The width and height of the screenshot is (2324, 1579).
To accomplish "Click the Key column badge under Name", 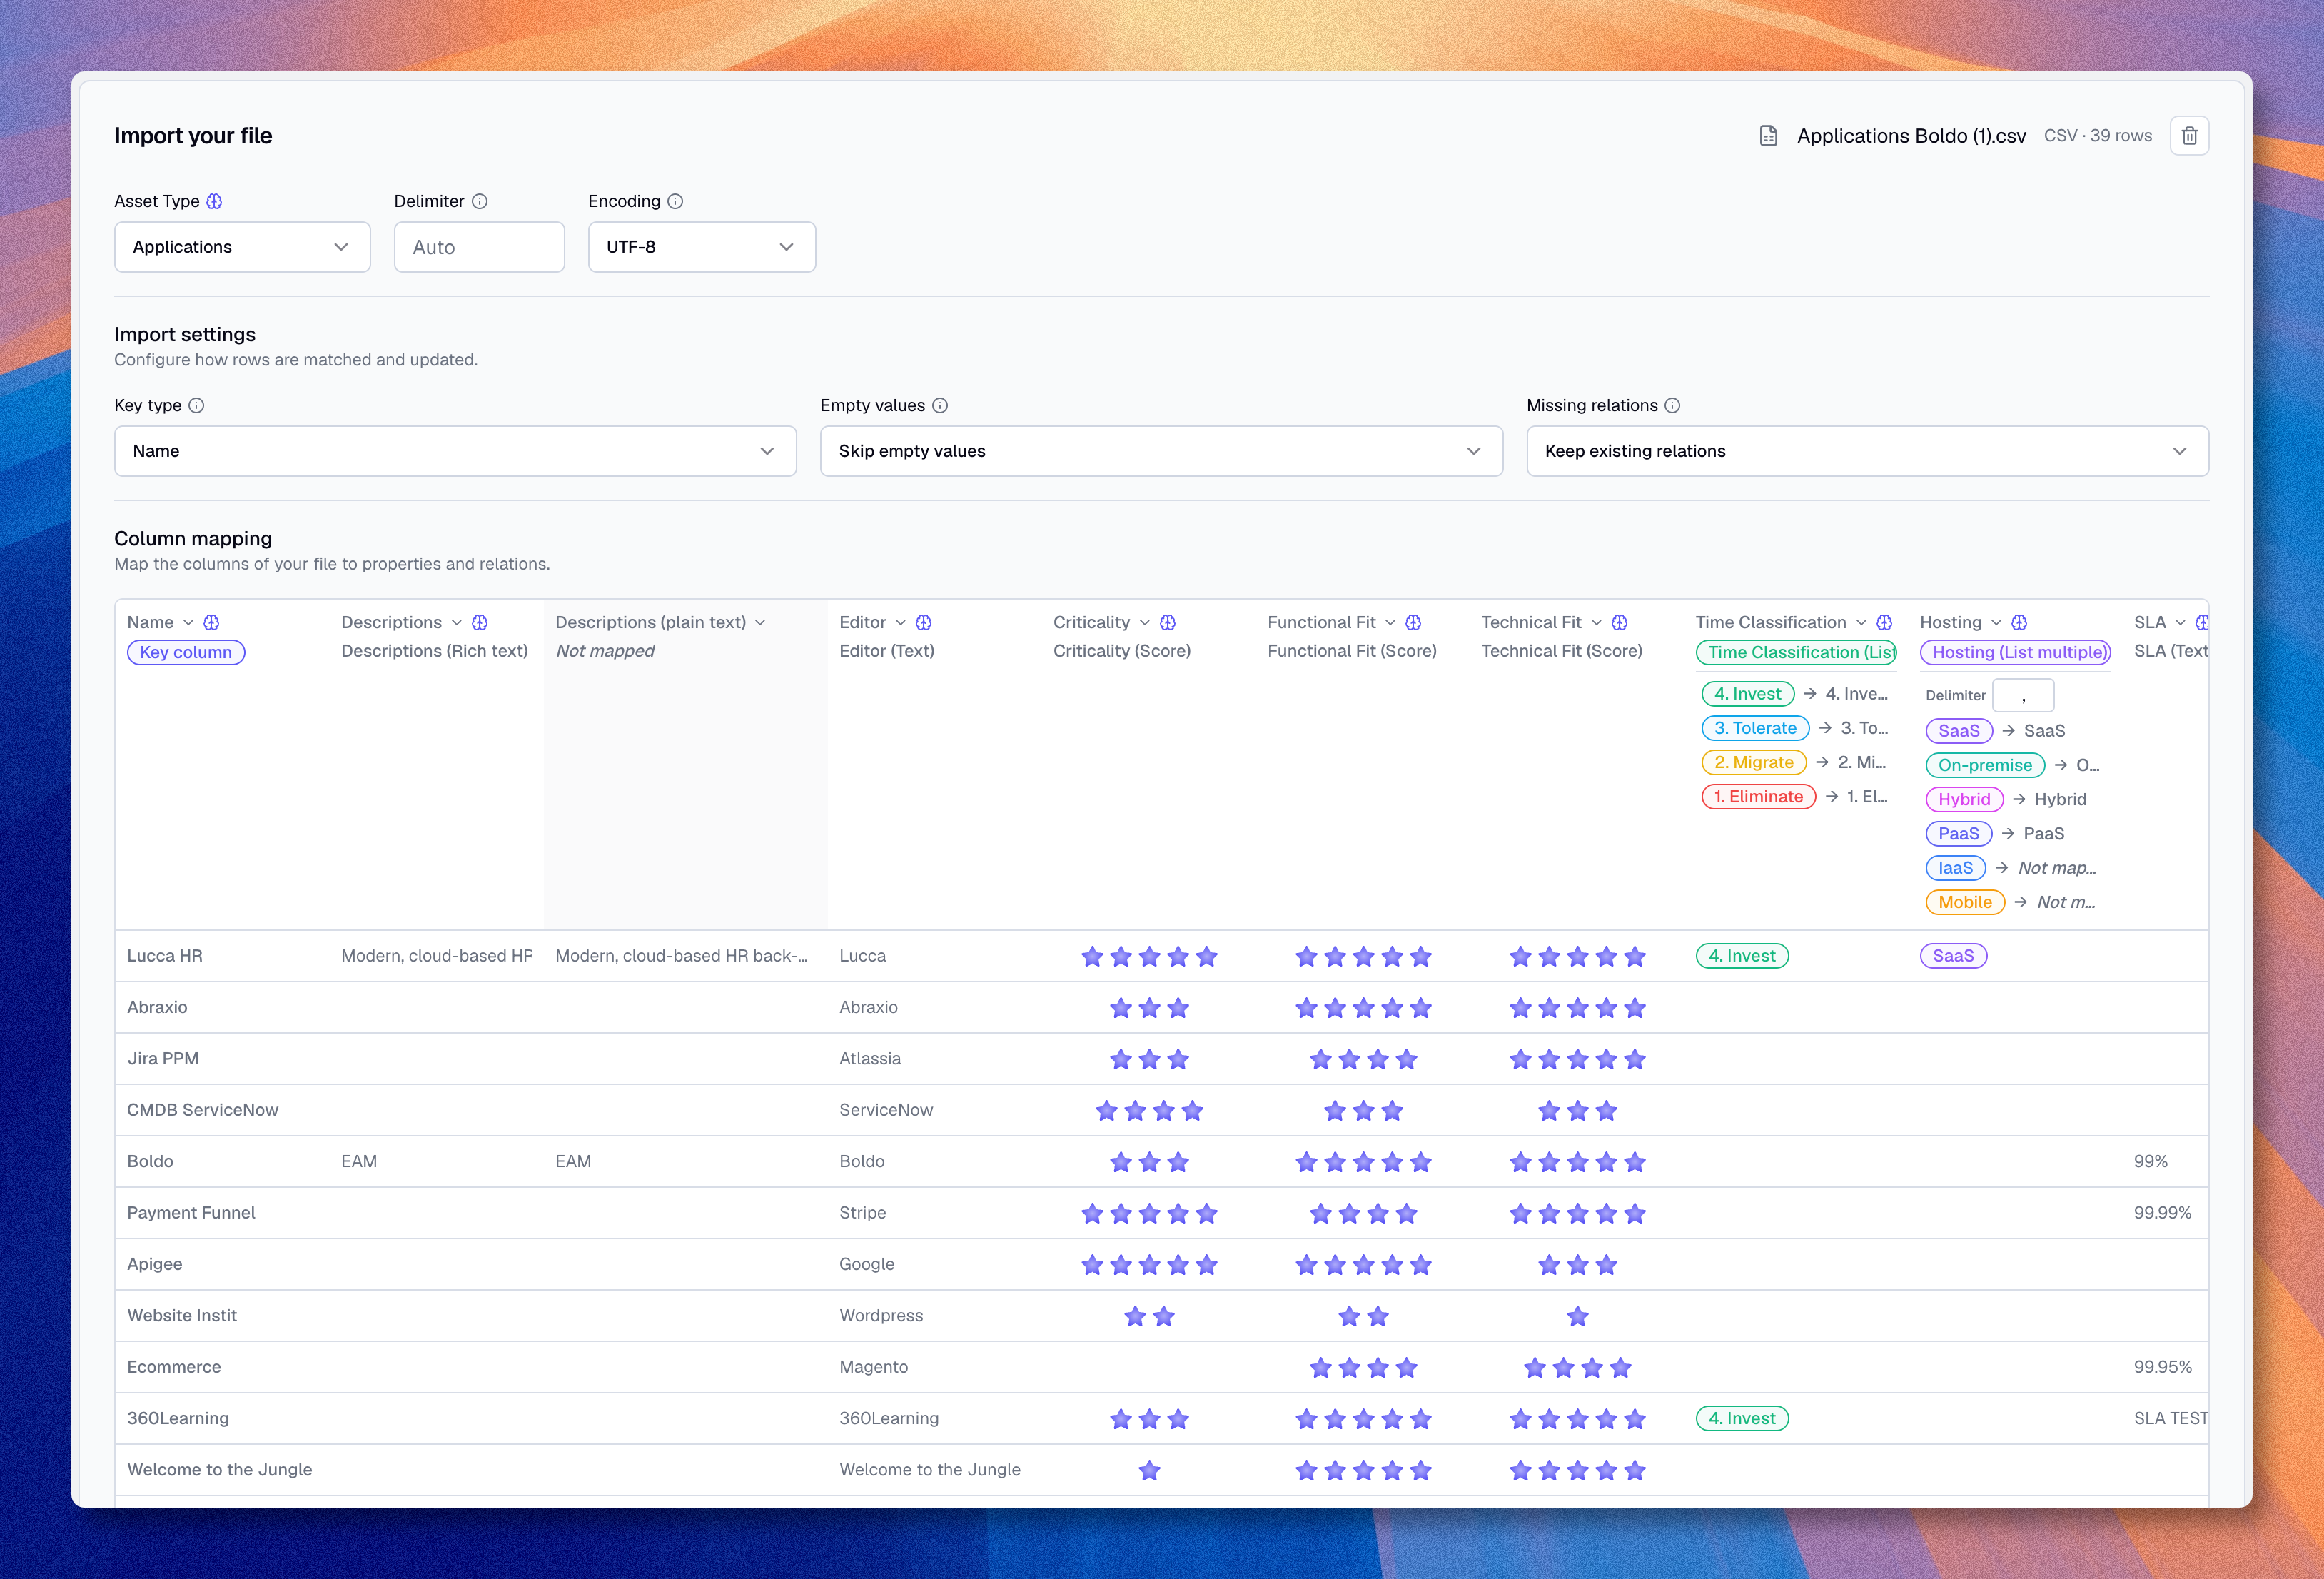I will [x=186, y=652].
